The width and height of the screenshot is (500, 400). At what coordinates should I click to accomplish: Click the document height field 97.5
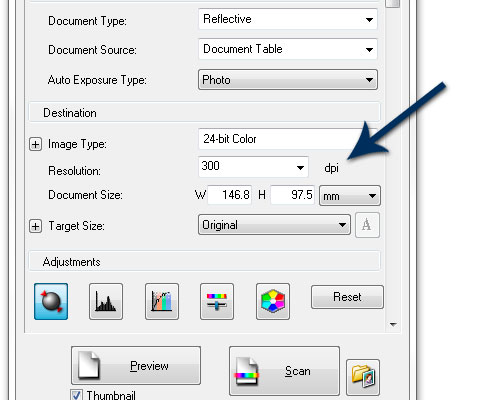click(x=293, y=195)
